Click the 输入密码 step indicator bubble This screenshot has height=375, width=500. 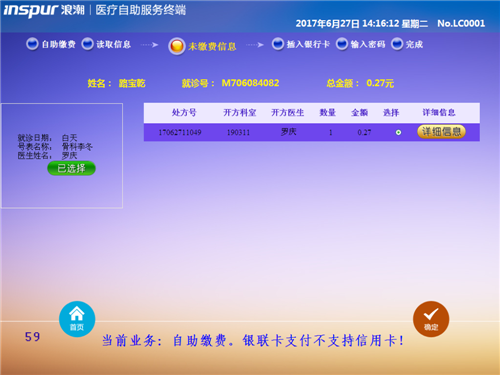(342, 44)
